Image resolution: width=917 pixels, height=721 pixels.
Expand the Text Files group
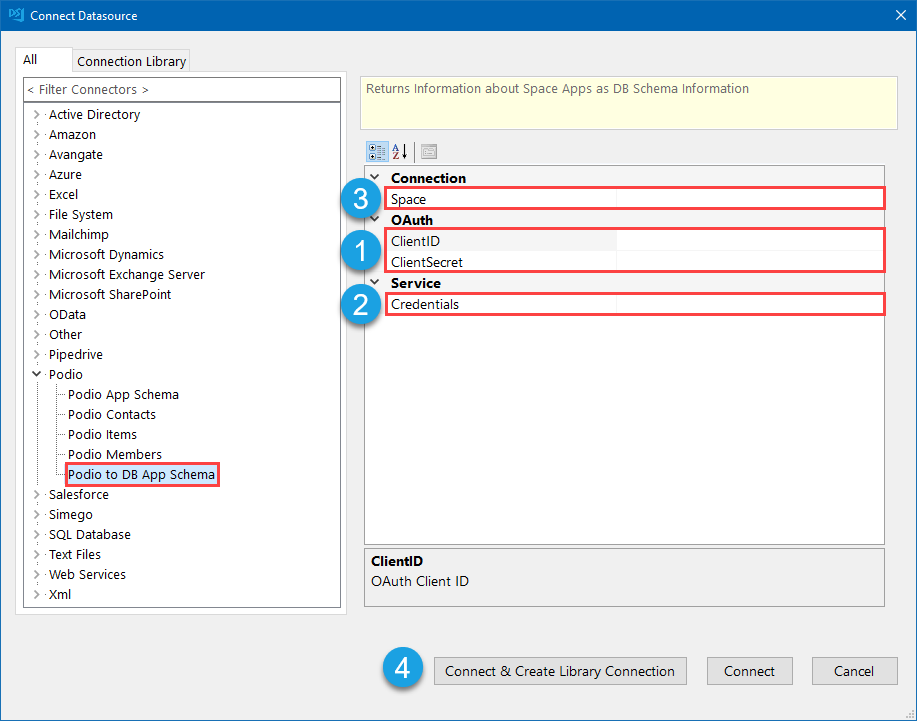37,554
